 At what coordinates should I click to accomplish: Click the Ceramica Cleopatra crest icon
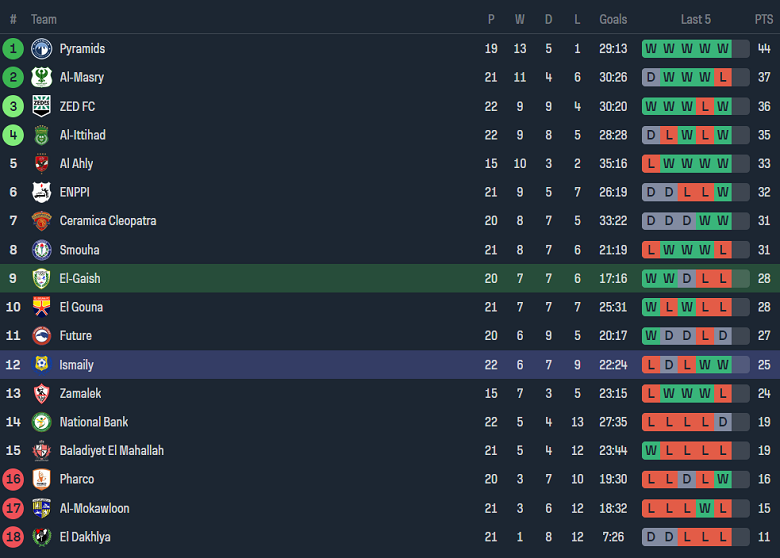point(41,221)
